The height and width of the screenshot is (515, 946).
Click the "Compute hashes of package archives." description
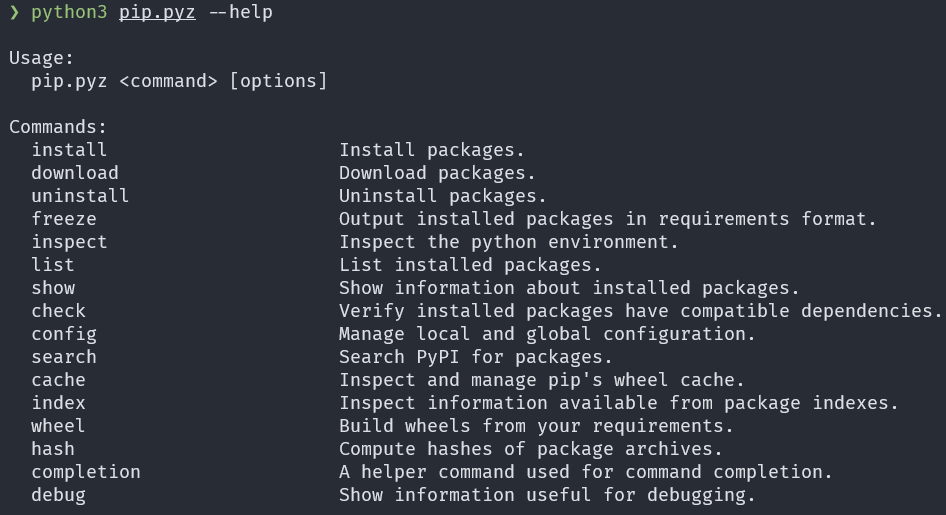(531, 449)
